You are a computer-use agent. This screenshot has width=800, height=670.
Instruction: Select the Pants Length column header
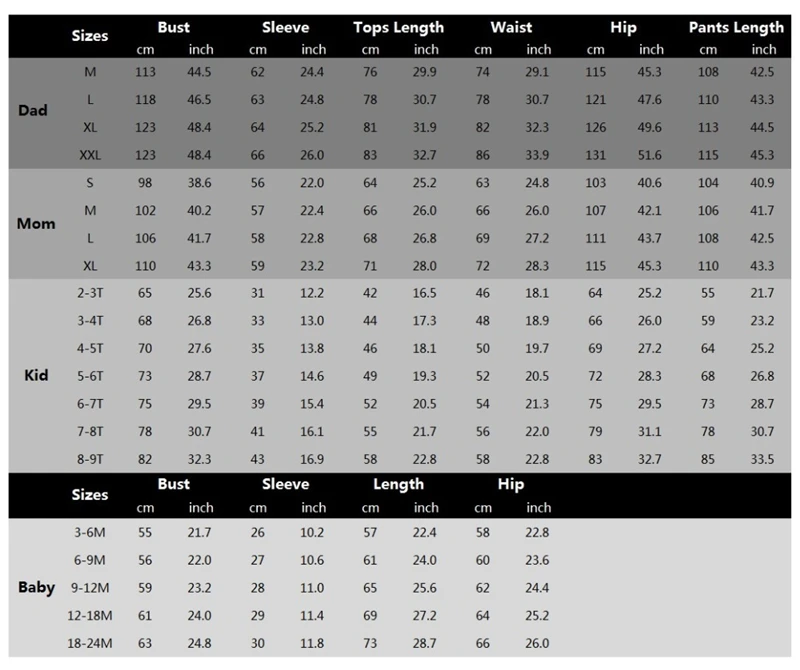point(736,27)
